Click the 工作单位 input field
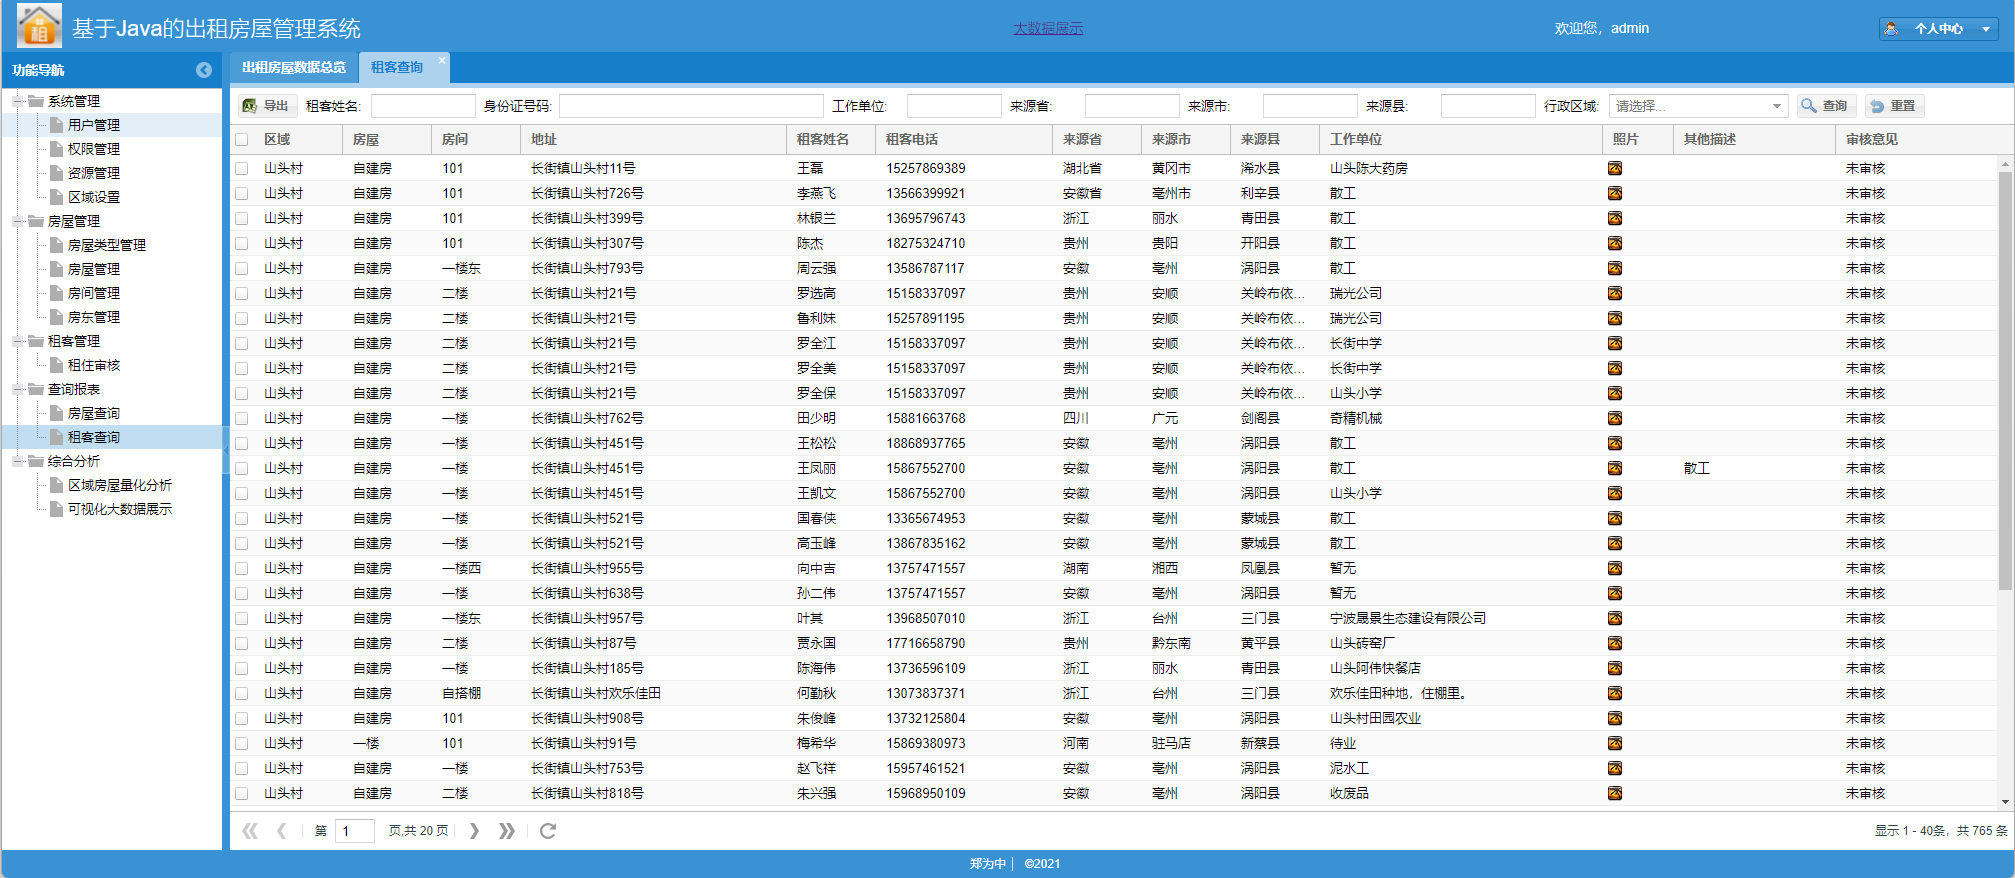Screen dimensions: 2015x878 (954, 106)
